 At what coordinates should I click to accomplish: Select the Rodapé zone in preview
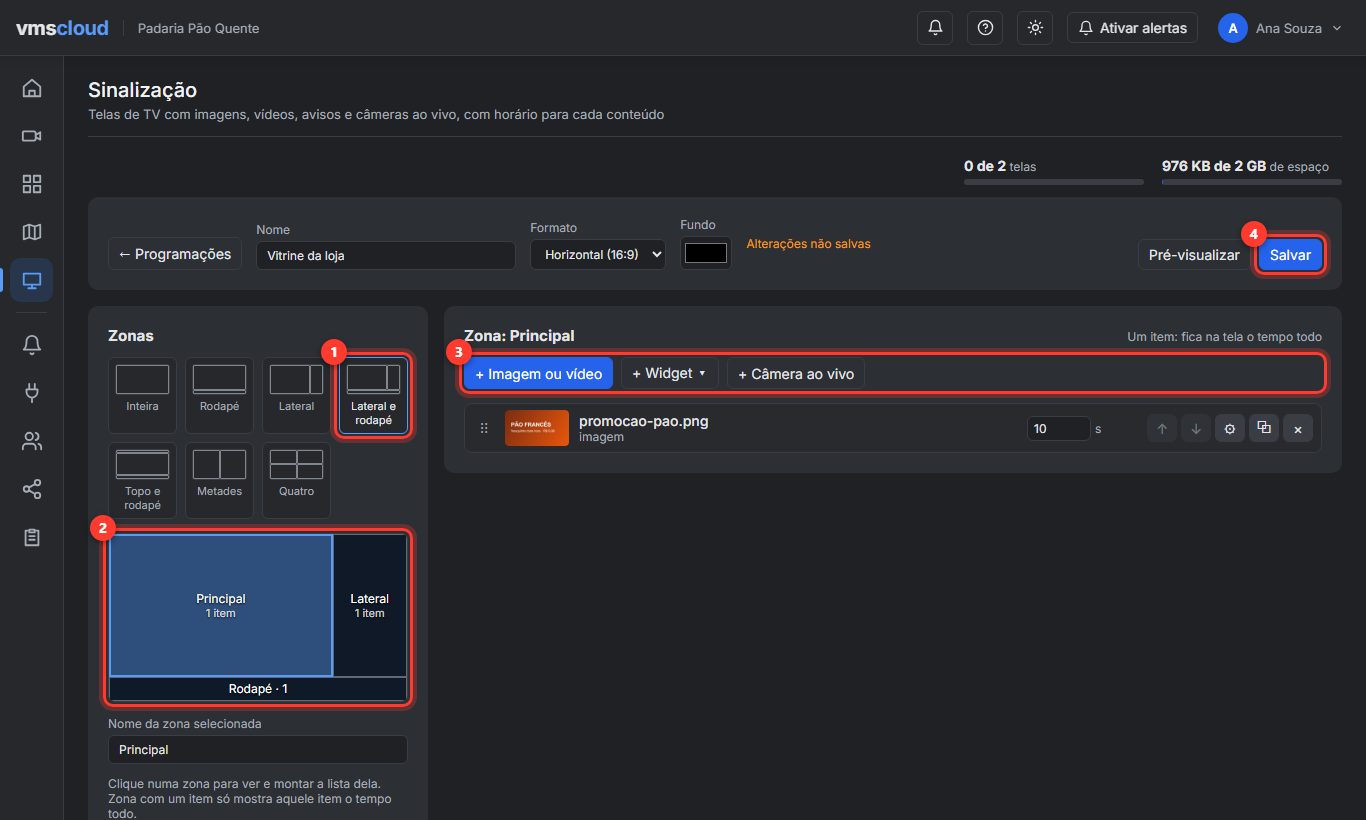[258, 689]
